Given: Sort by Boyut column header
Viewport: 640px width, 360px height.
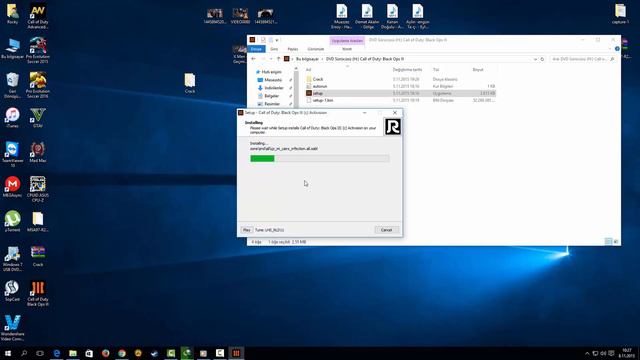Looking at the screenshot, I should click(478, 70).
